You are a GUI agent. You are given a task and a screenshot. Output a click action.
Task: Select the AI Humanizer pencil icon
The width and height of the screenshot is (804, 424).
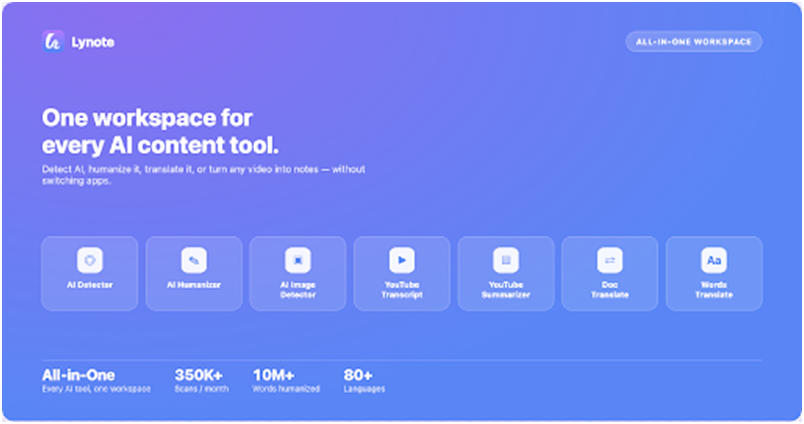pyautogui.click(x=194, y=260)
